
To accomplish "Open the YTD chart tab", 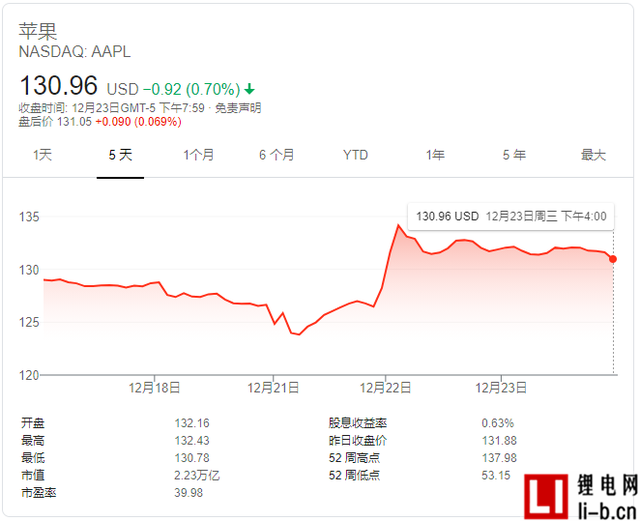I will tap(356, 155).
